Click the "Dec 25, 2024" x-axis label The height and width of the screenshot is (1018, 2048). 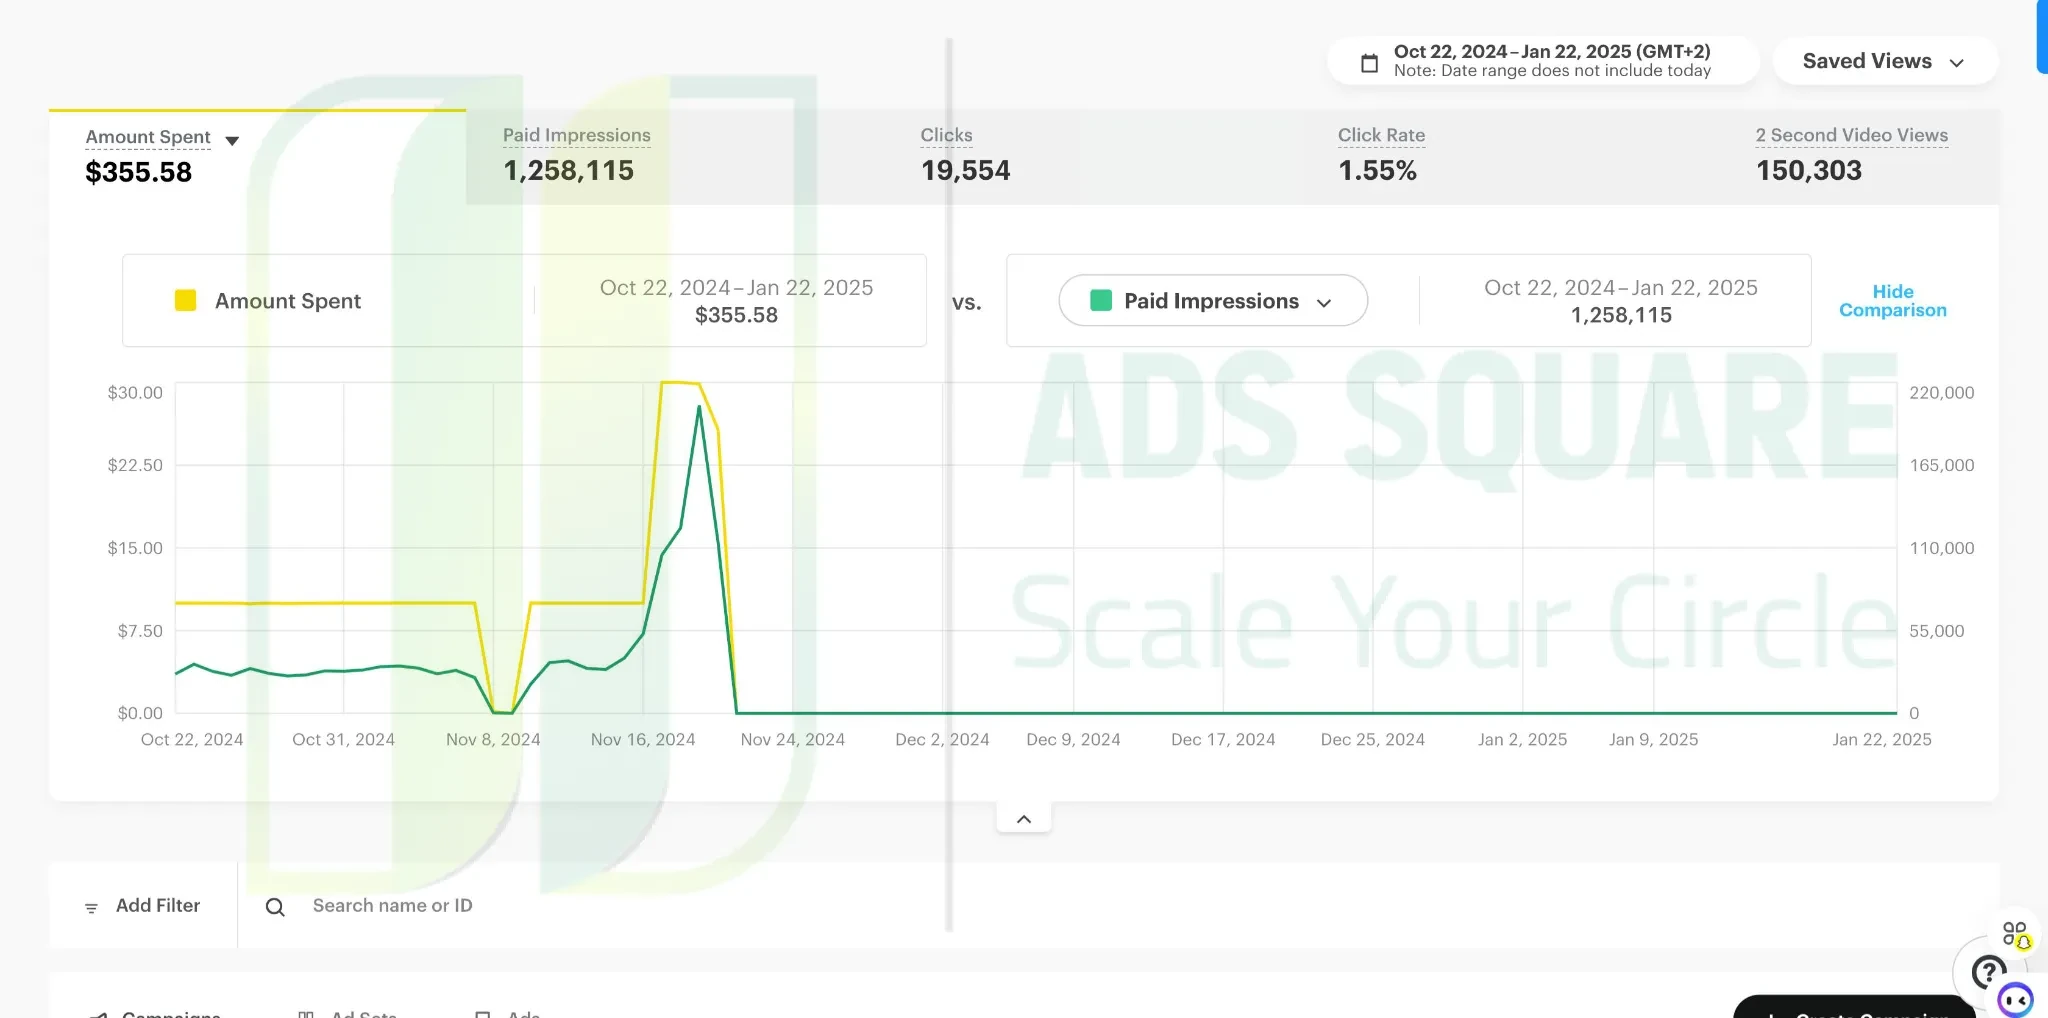1372,740
